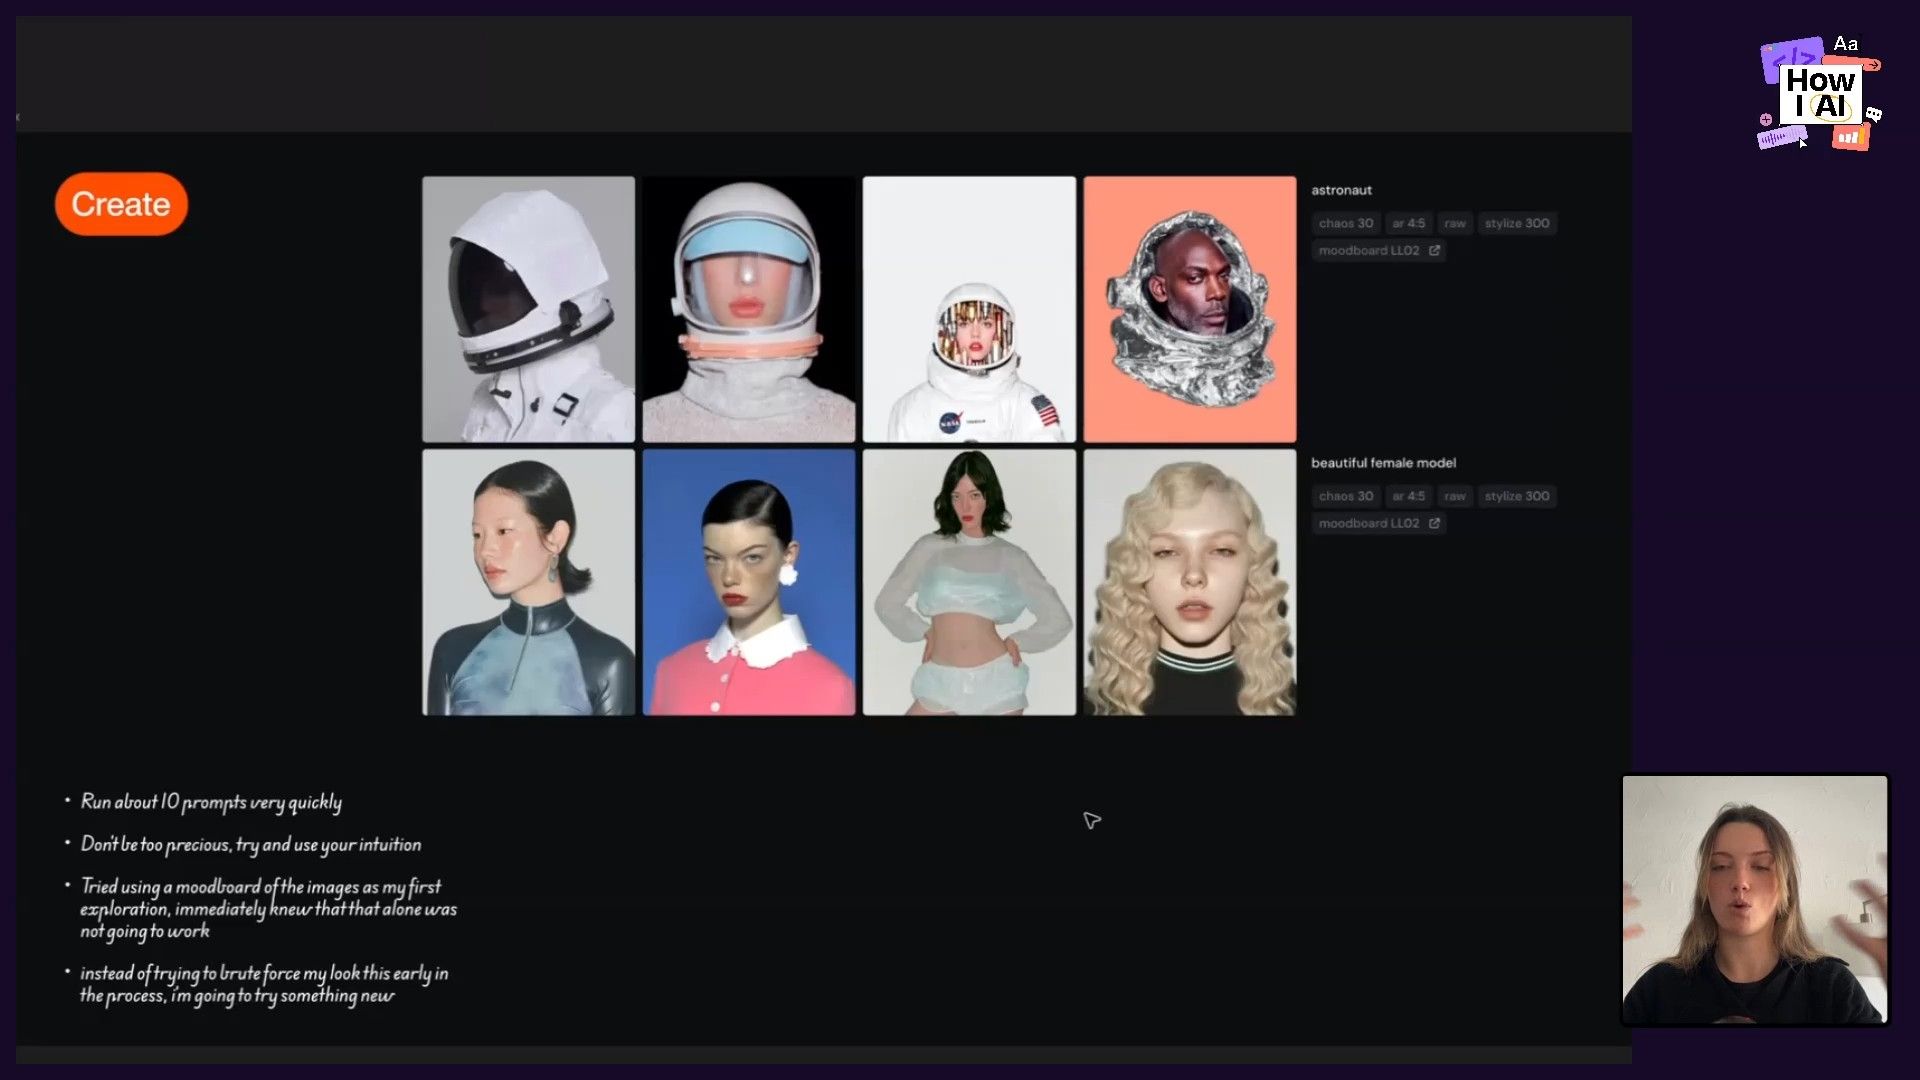Viewport: 1920px width, 1080px height.
Task: Click the How I AI logo
Action: (1820, 93)
